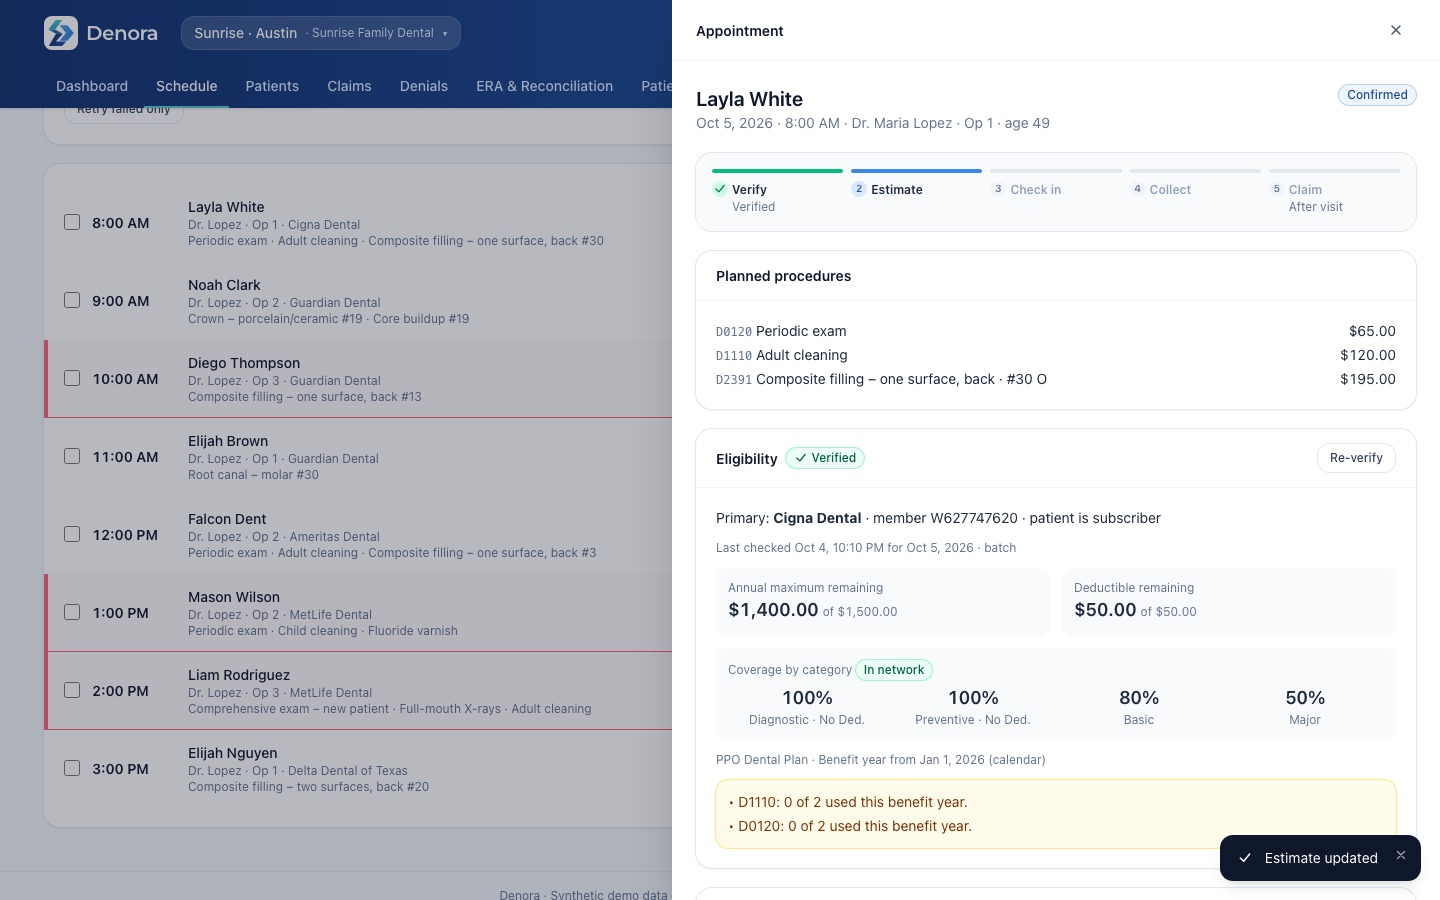Viewport: 1440px width, 900px height.
Task: Click the In network badge
Action: click(894, 670)
